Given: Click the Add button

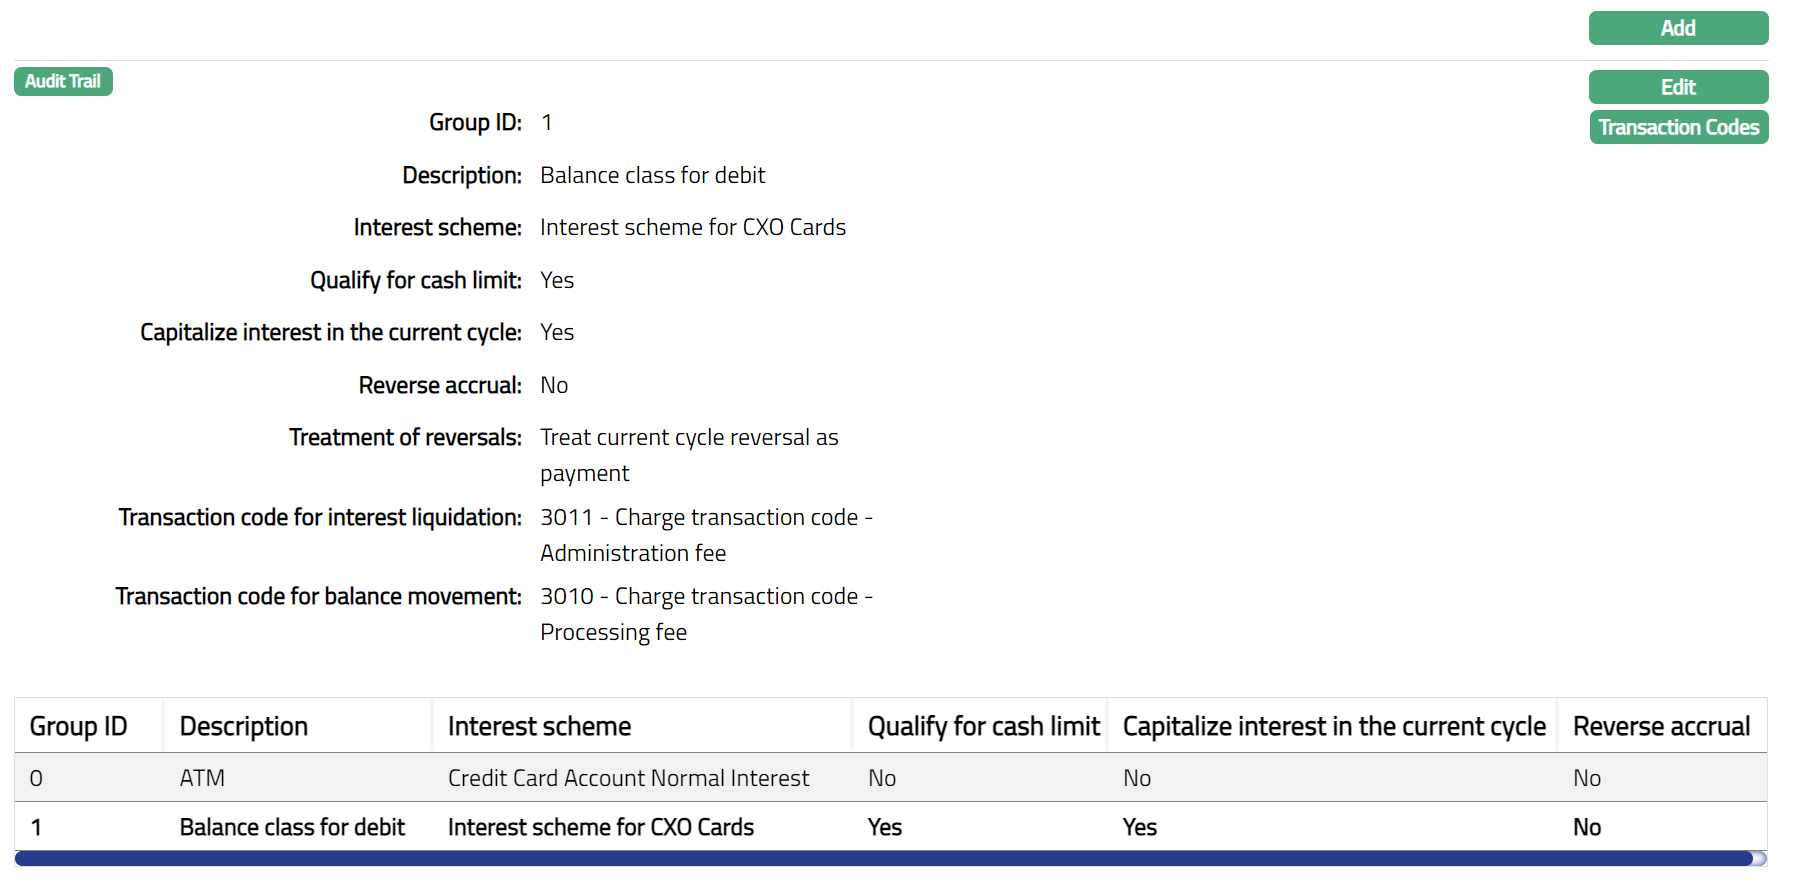Looking at the screenshot, I should click(1677, 28).
